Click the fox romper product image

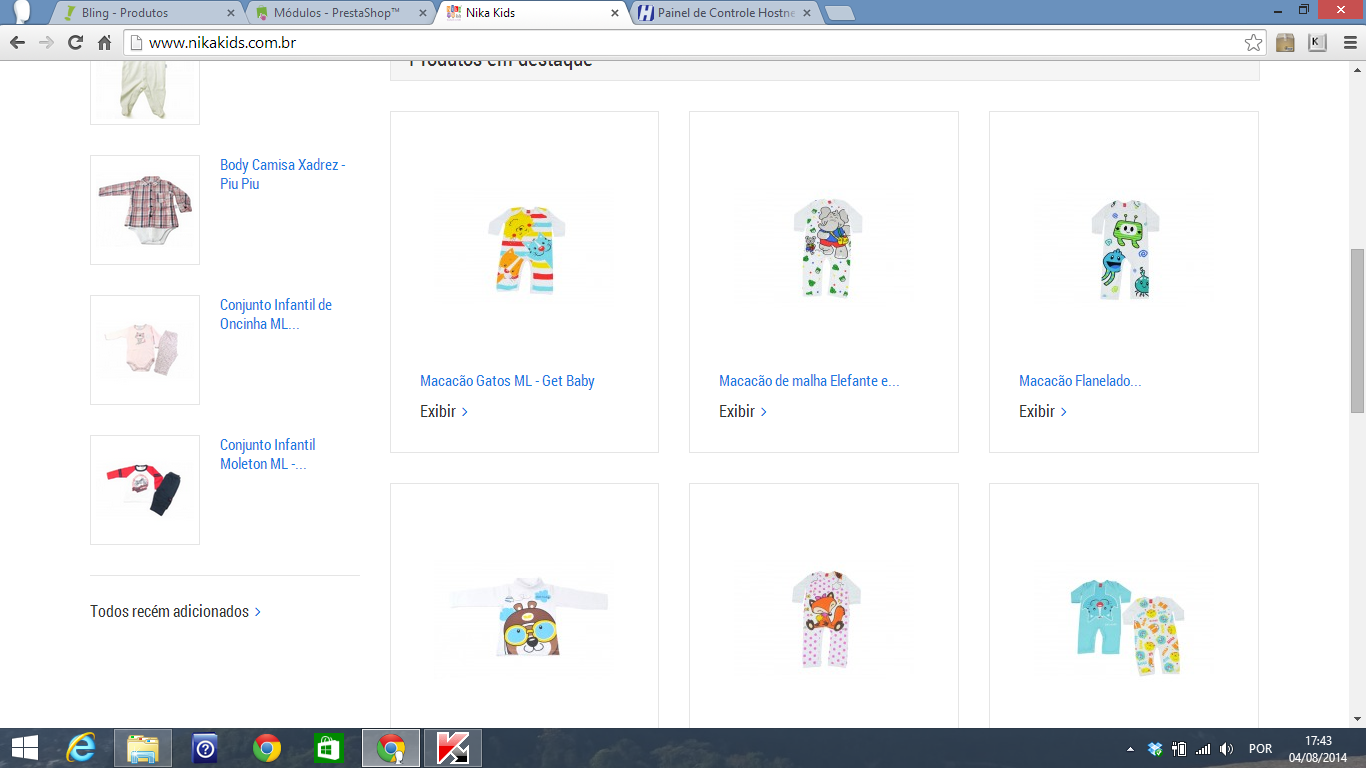pos(824,619)
